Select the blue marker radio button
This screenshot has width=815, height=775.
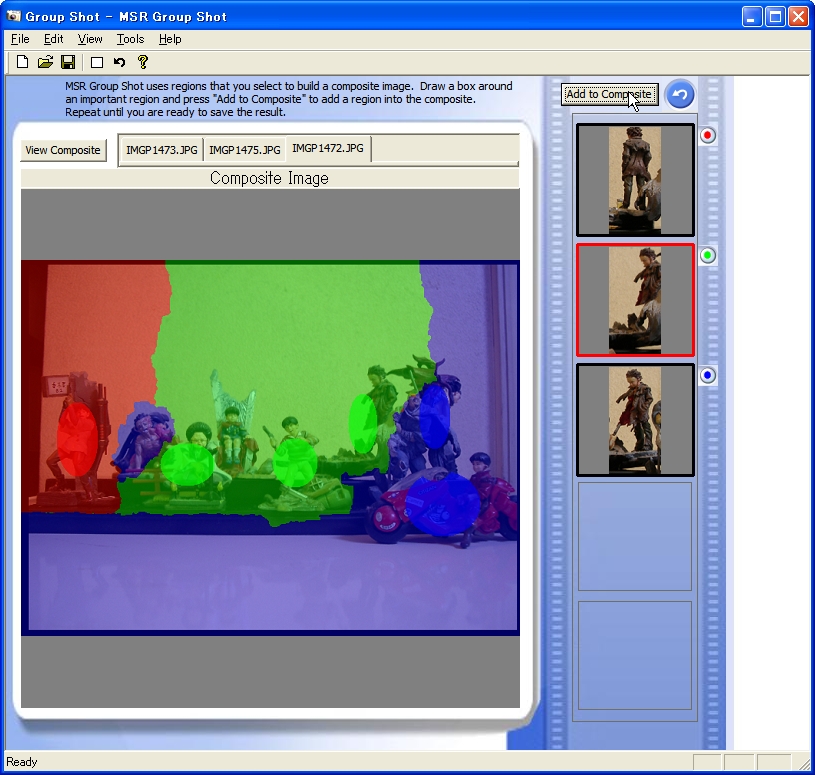(707, 375)
